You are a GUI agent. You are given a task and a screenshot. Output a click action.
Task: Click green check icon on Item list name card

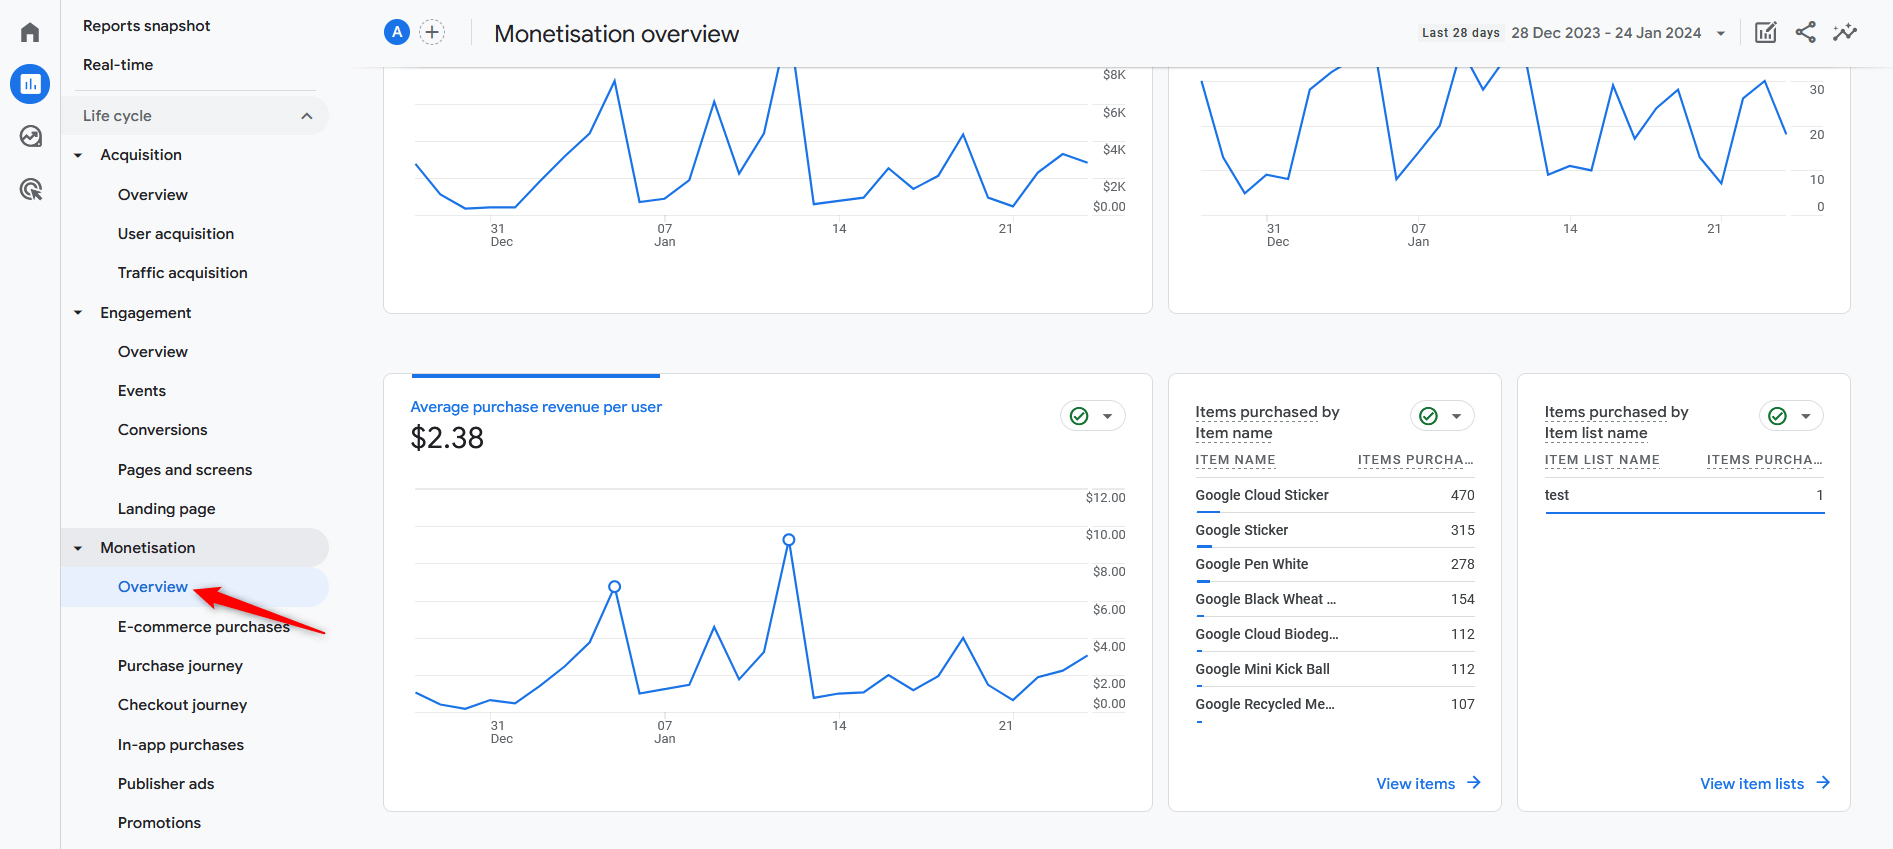pyautogui.click(x=1777, y=416)
